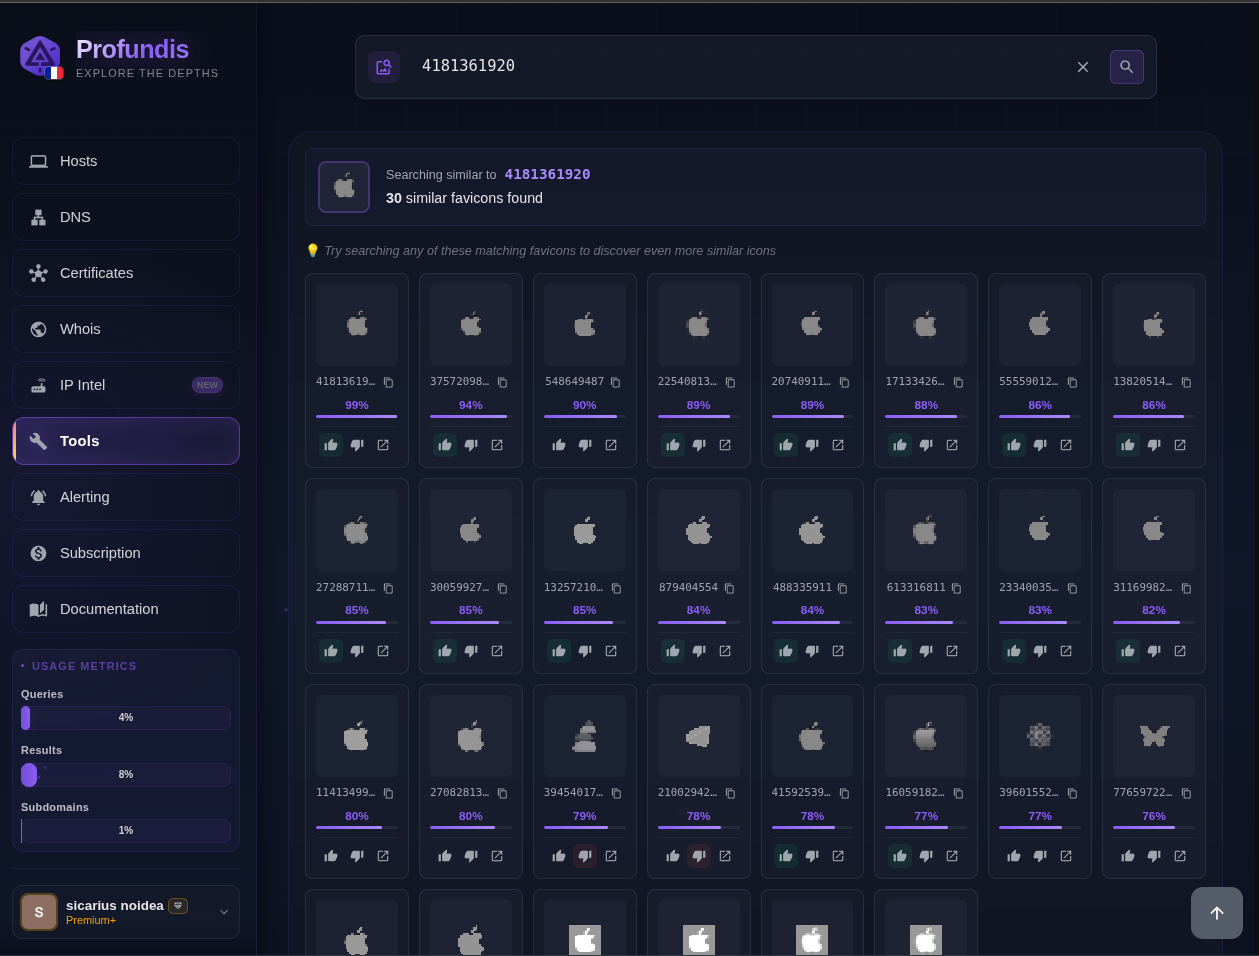This screenshot has height=956, width=1259.
Task: Click the image upload icon in search bar
Action: coord(384,67)
